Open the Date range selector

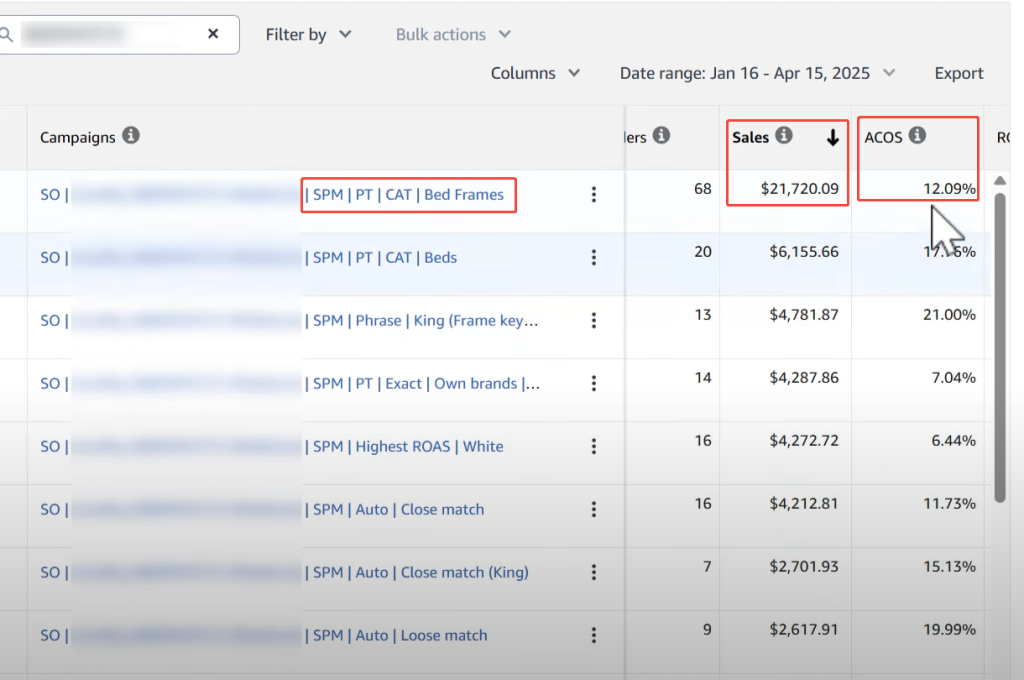click(x=757, y=73)
